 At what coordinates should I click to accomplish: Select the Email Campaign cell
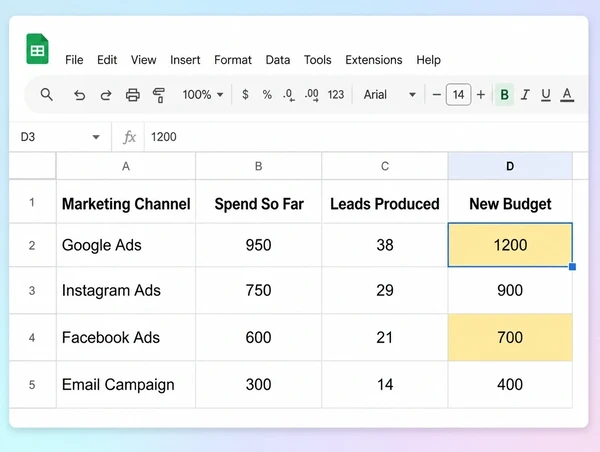coord(126,385)
